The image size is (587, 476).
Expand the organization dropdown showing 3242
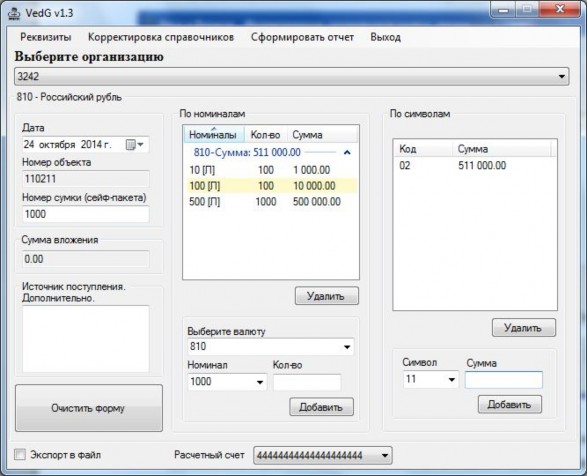pos(562,76)
